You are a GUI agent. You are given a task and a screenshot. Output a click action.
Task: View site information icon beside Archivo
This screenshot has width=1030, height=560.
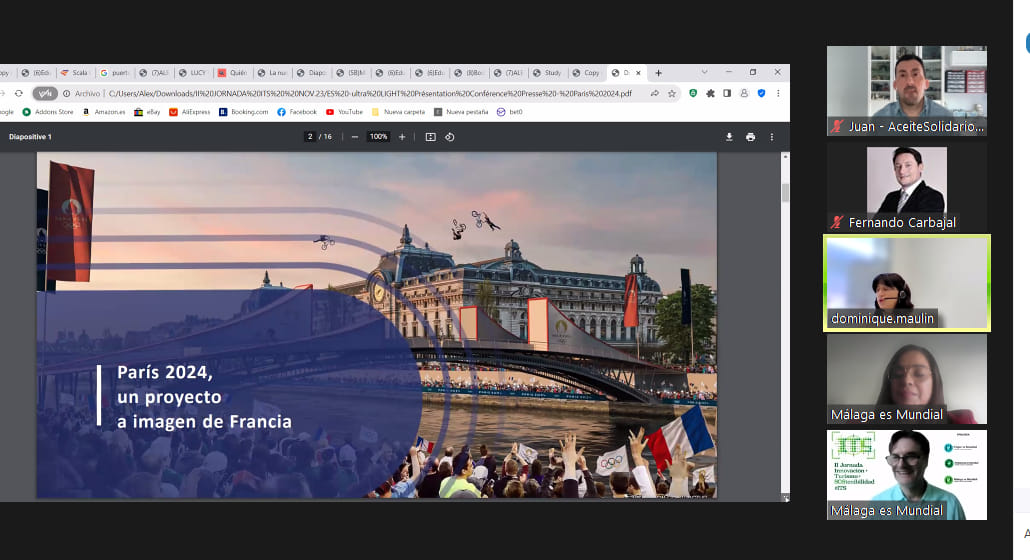point(66,94)
